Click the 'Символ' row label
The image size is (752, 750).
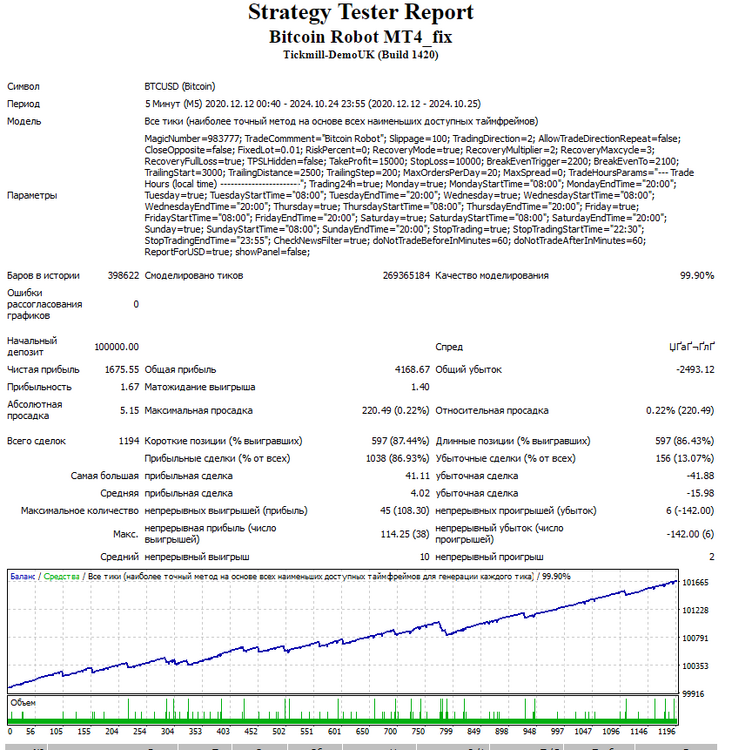pos(23,86)
